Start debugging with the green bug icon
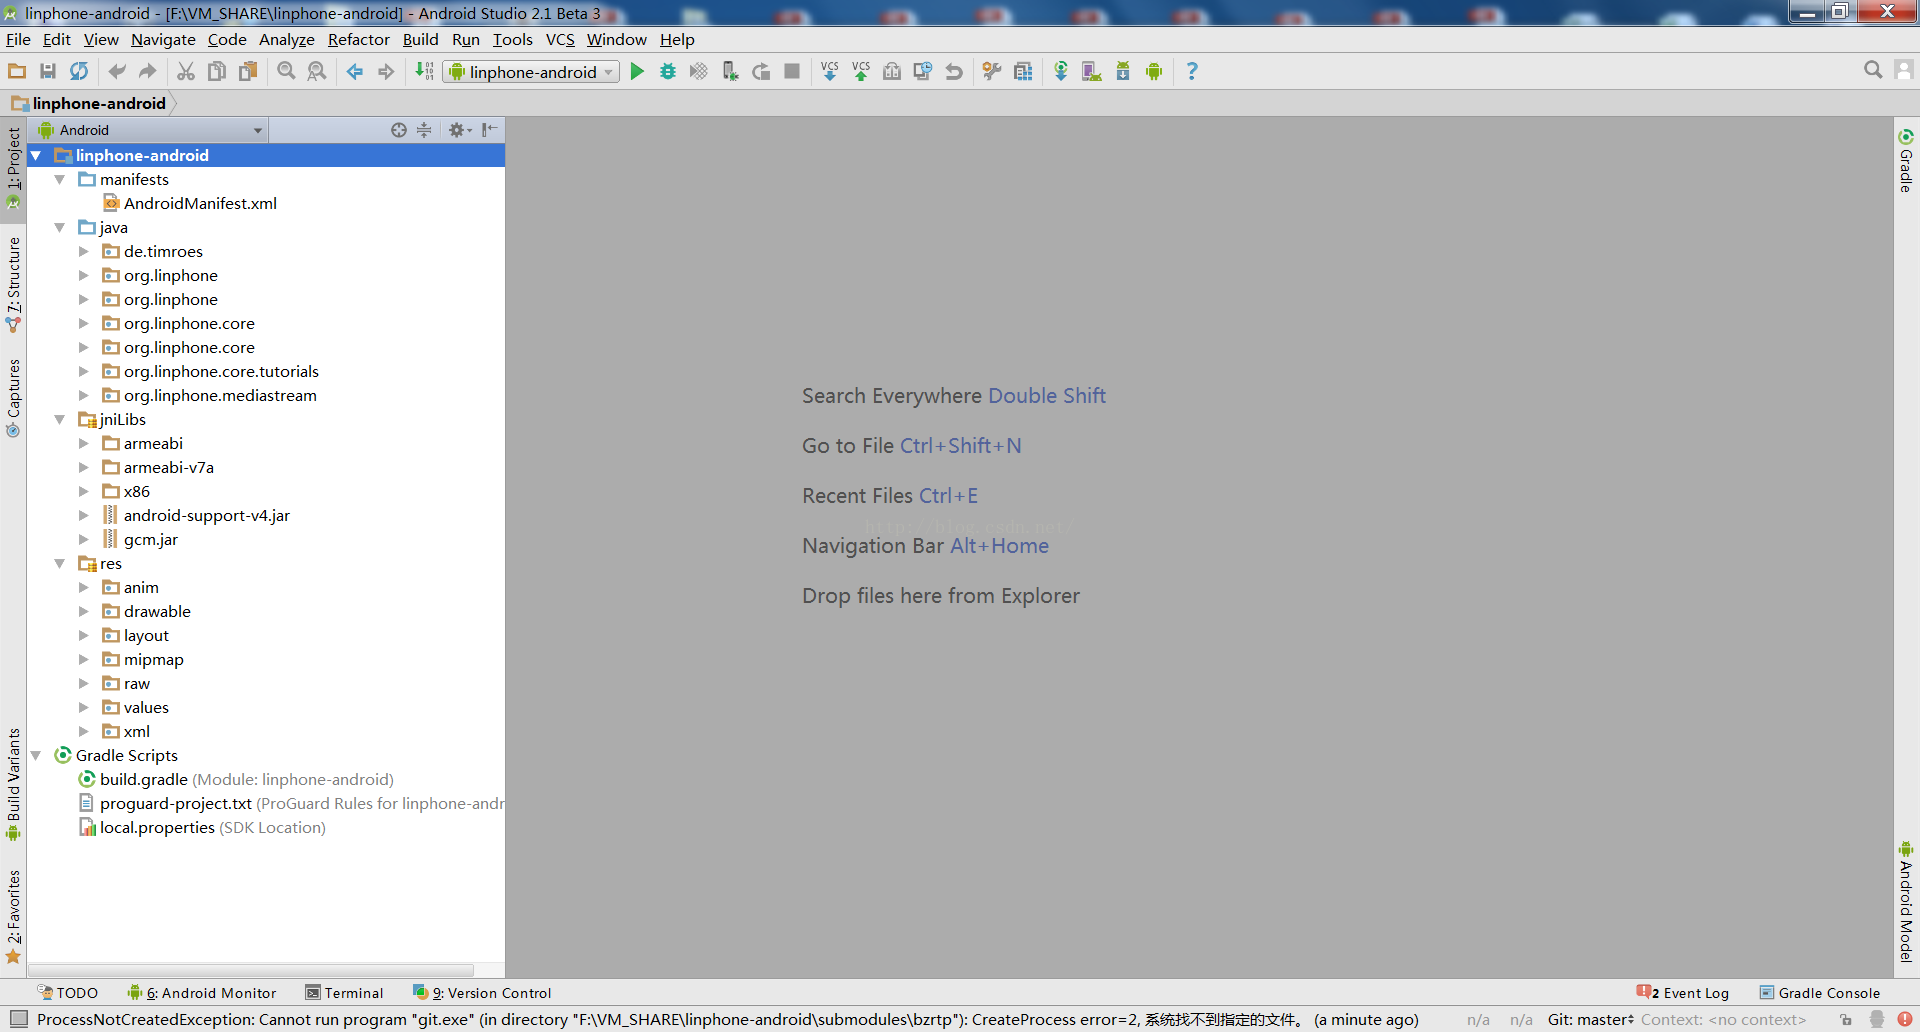1920x1032 pixels. (x=668, y=71)
